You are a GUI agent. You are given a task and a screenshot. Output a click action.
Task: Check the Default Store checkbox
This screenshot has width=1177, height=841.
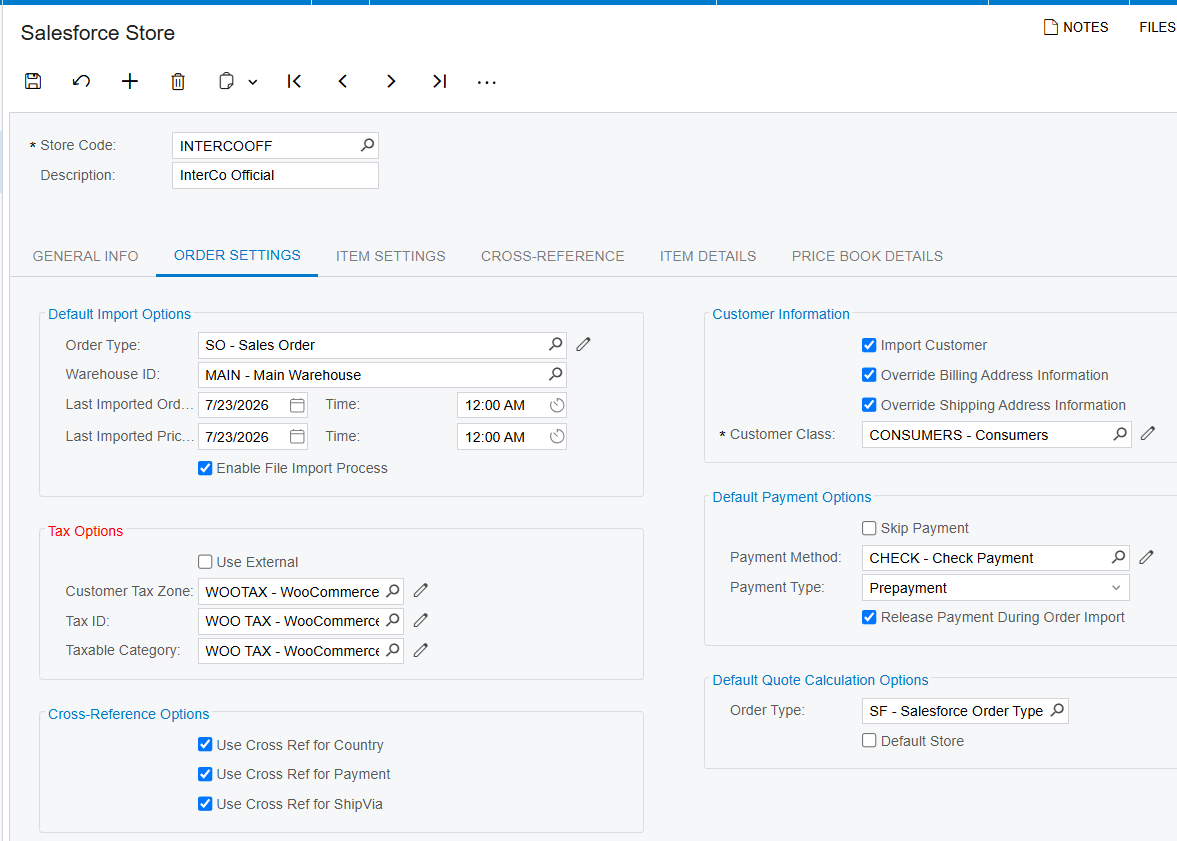coord(869,740)
